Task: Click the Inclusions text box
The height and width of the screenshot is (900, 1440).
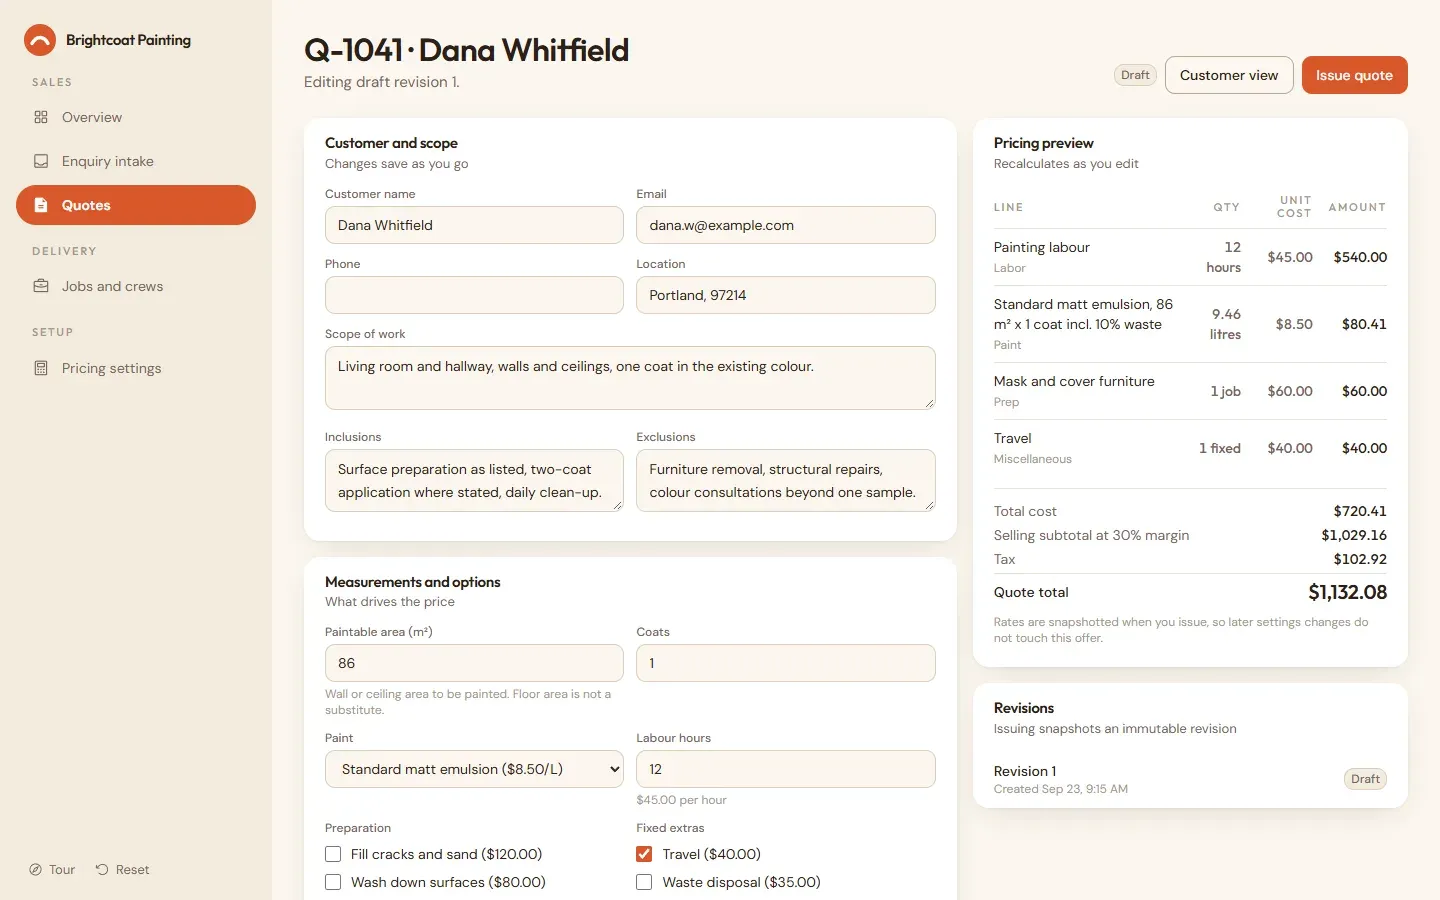Action: (x=474, y=480)
